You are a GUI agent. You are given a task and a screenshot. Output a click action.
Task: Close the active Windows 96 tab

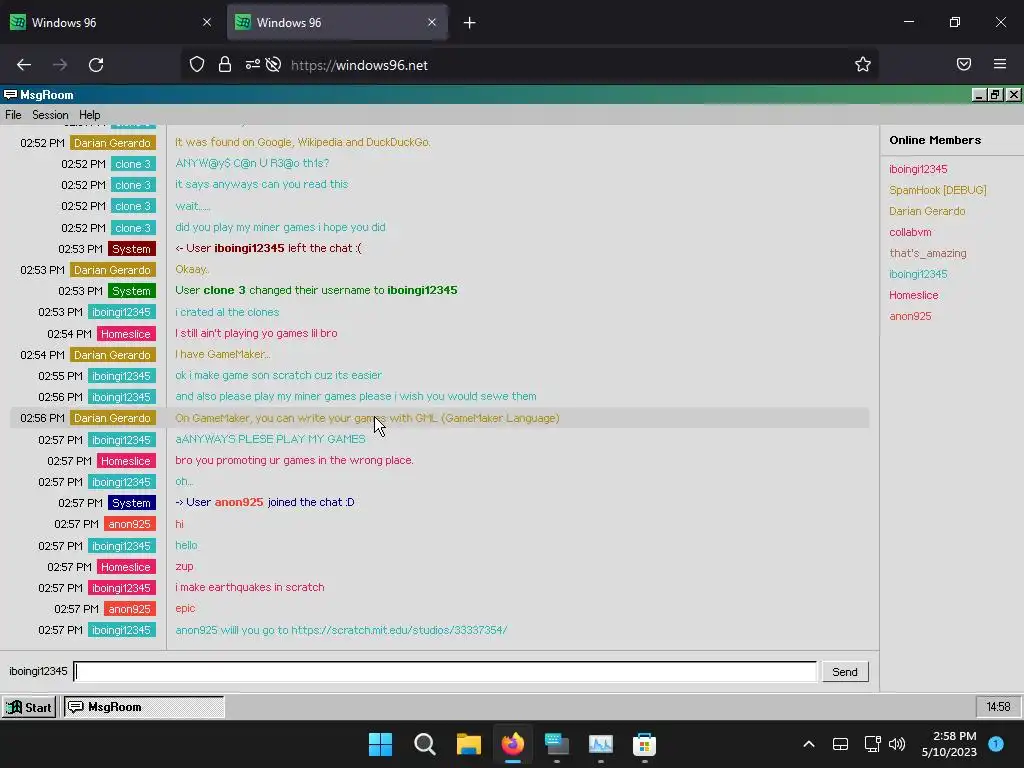[x=432, y=22]
